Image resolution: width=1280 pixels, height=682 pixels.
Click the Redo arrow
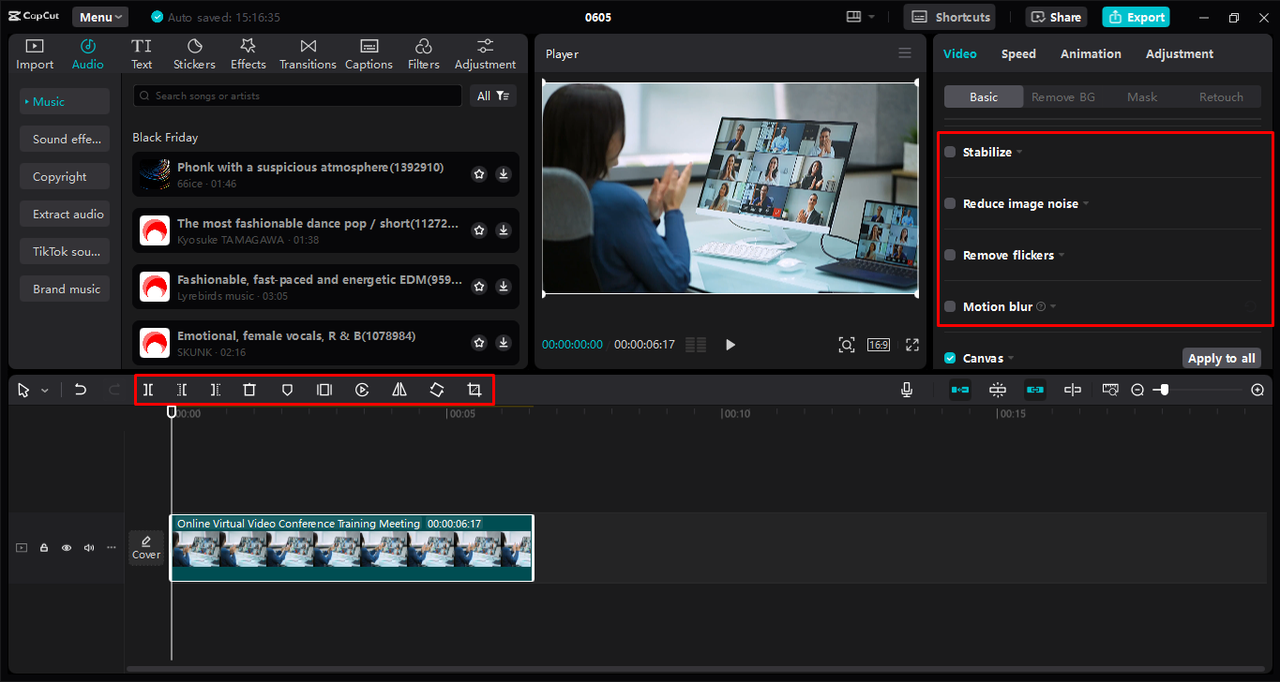(x=114, y=390)
